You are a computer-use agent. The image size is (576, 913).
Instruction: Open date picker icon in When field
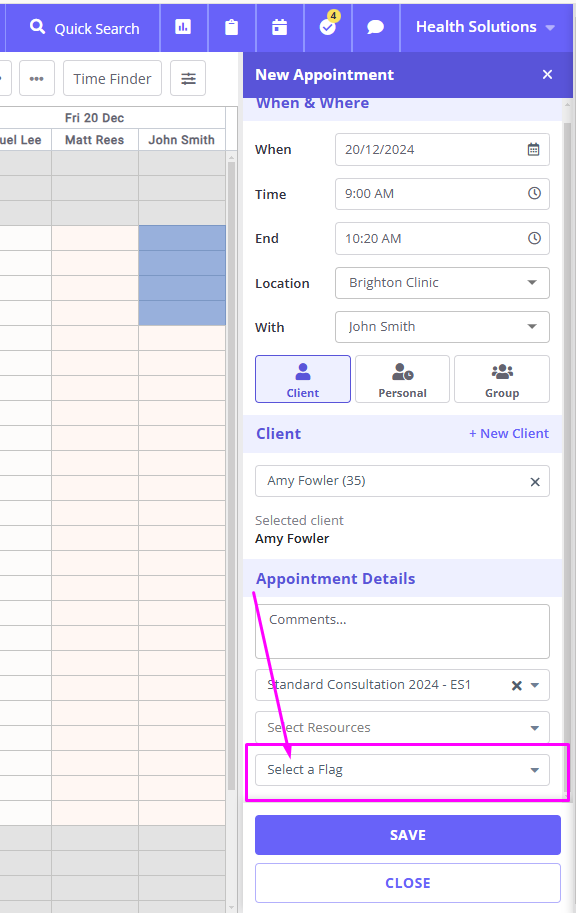(x=533, y=150)
